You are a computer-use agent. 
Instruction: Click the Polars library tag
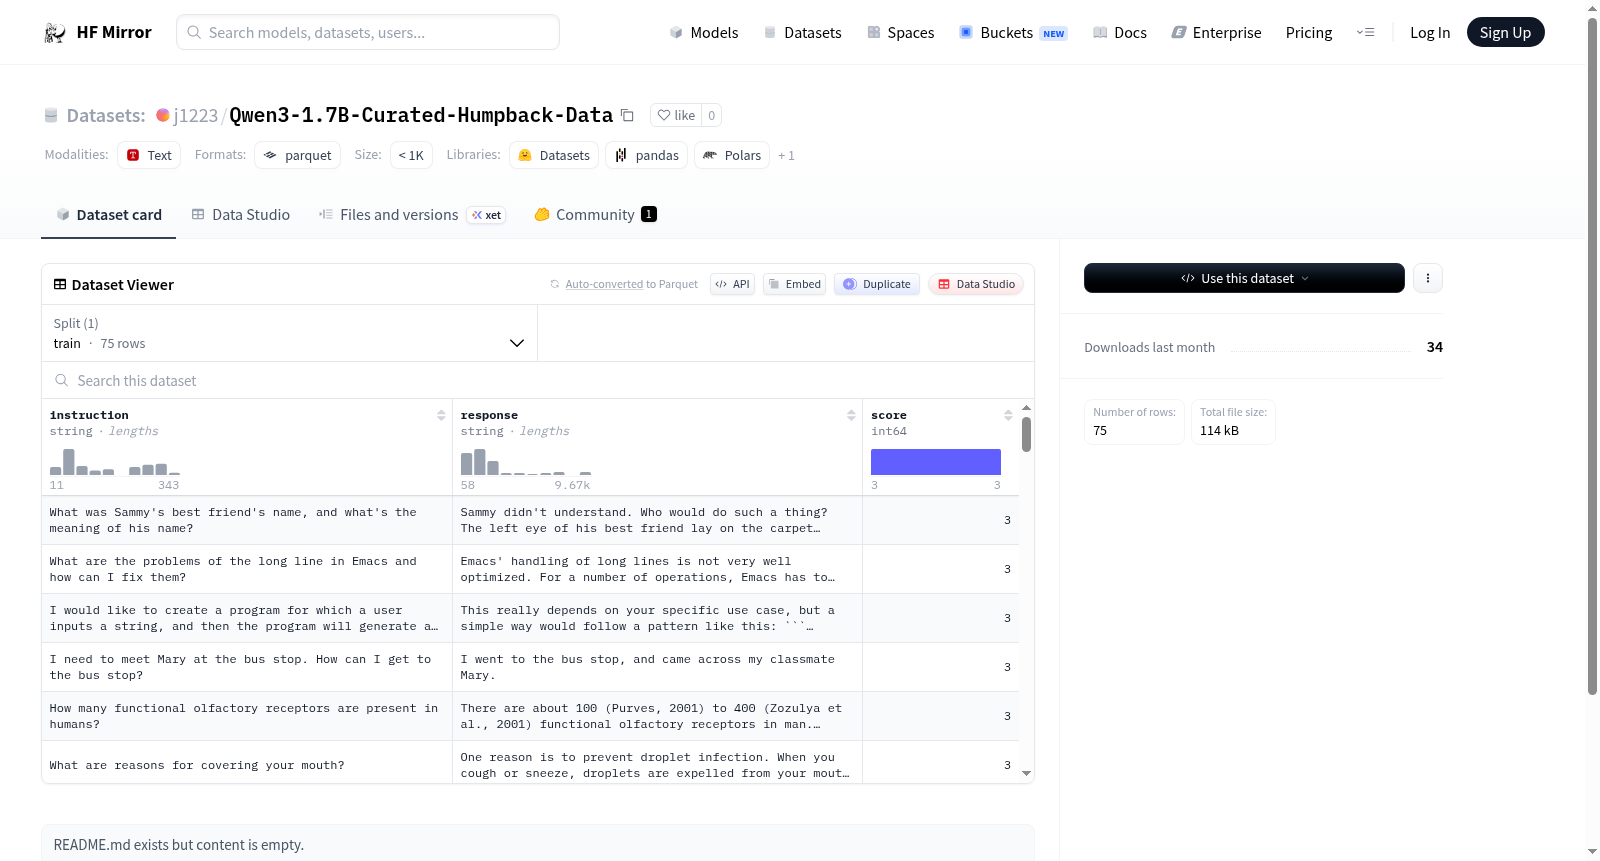tap(732, 155)
